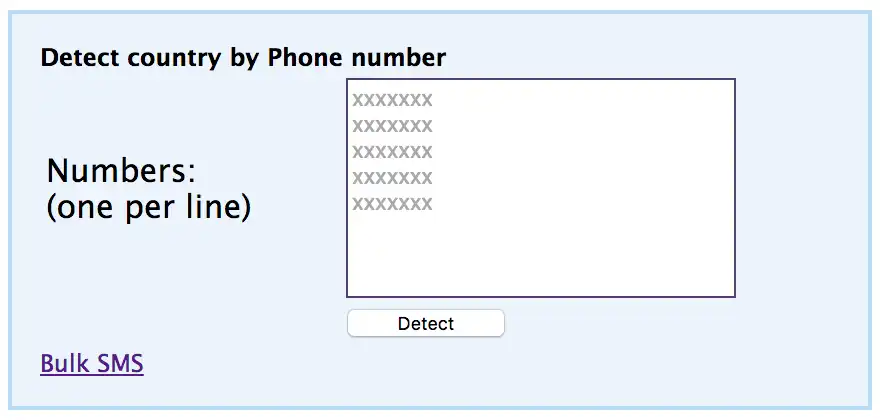
Task: Follow the underlined Bulk SMS hyperlink
Action: pos(92,363)
